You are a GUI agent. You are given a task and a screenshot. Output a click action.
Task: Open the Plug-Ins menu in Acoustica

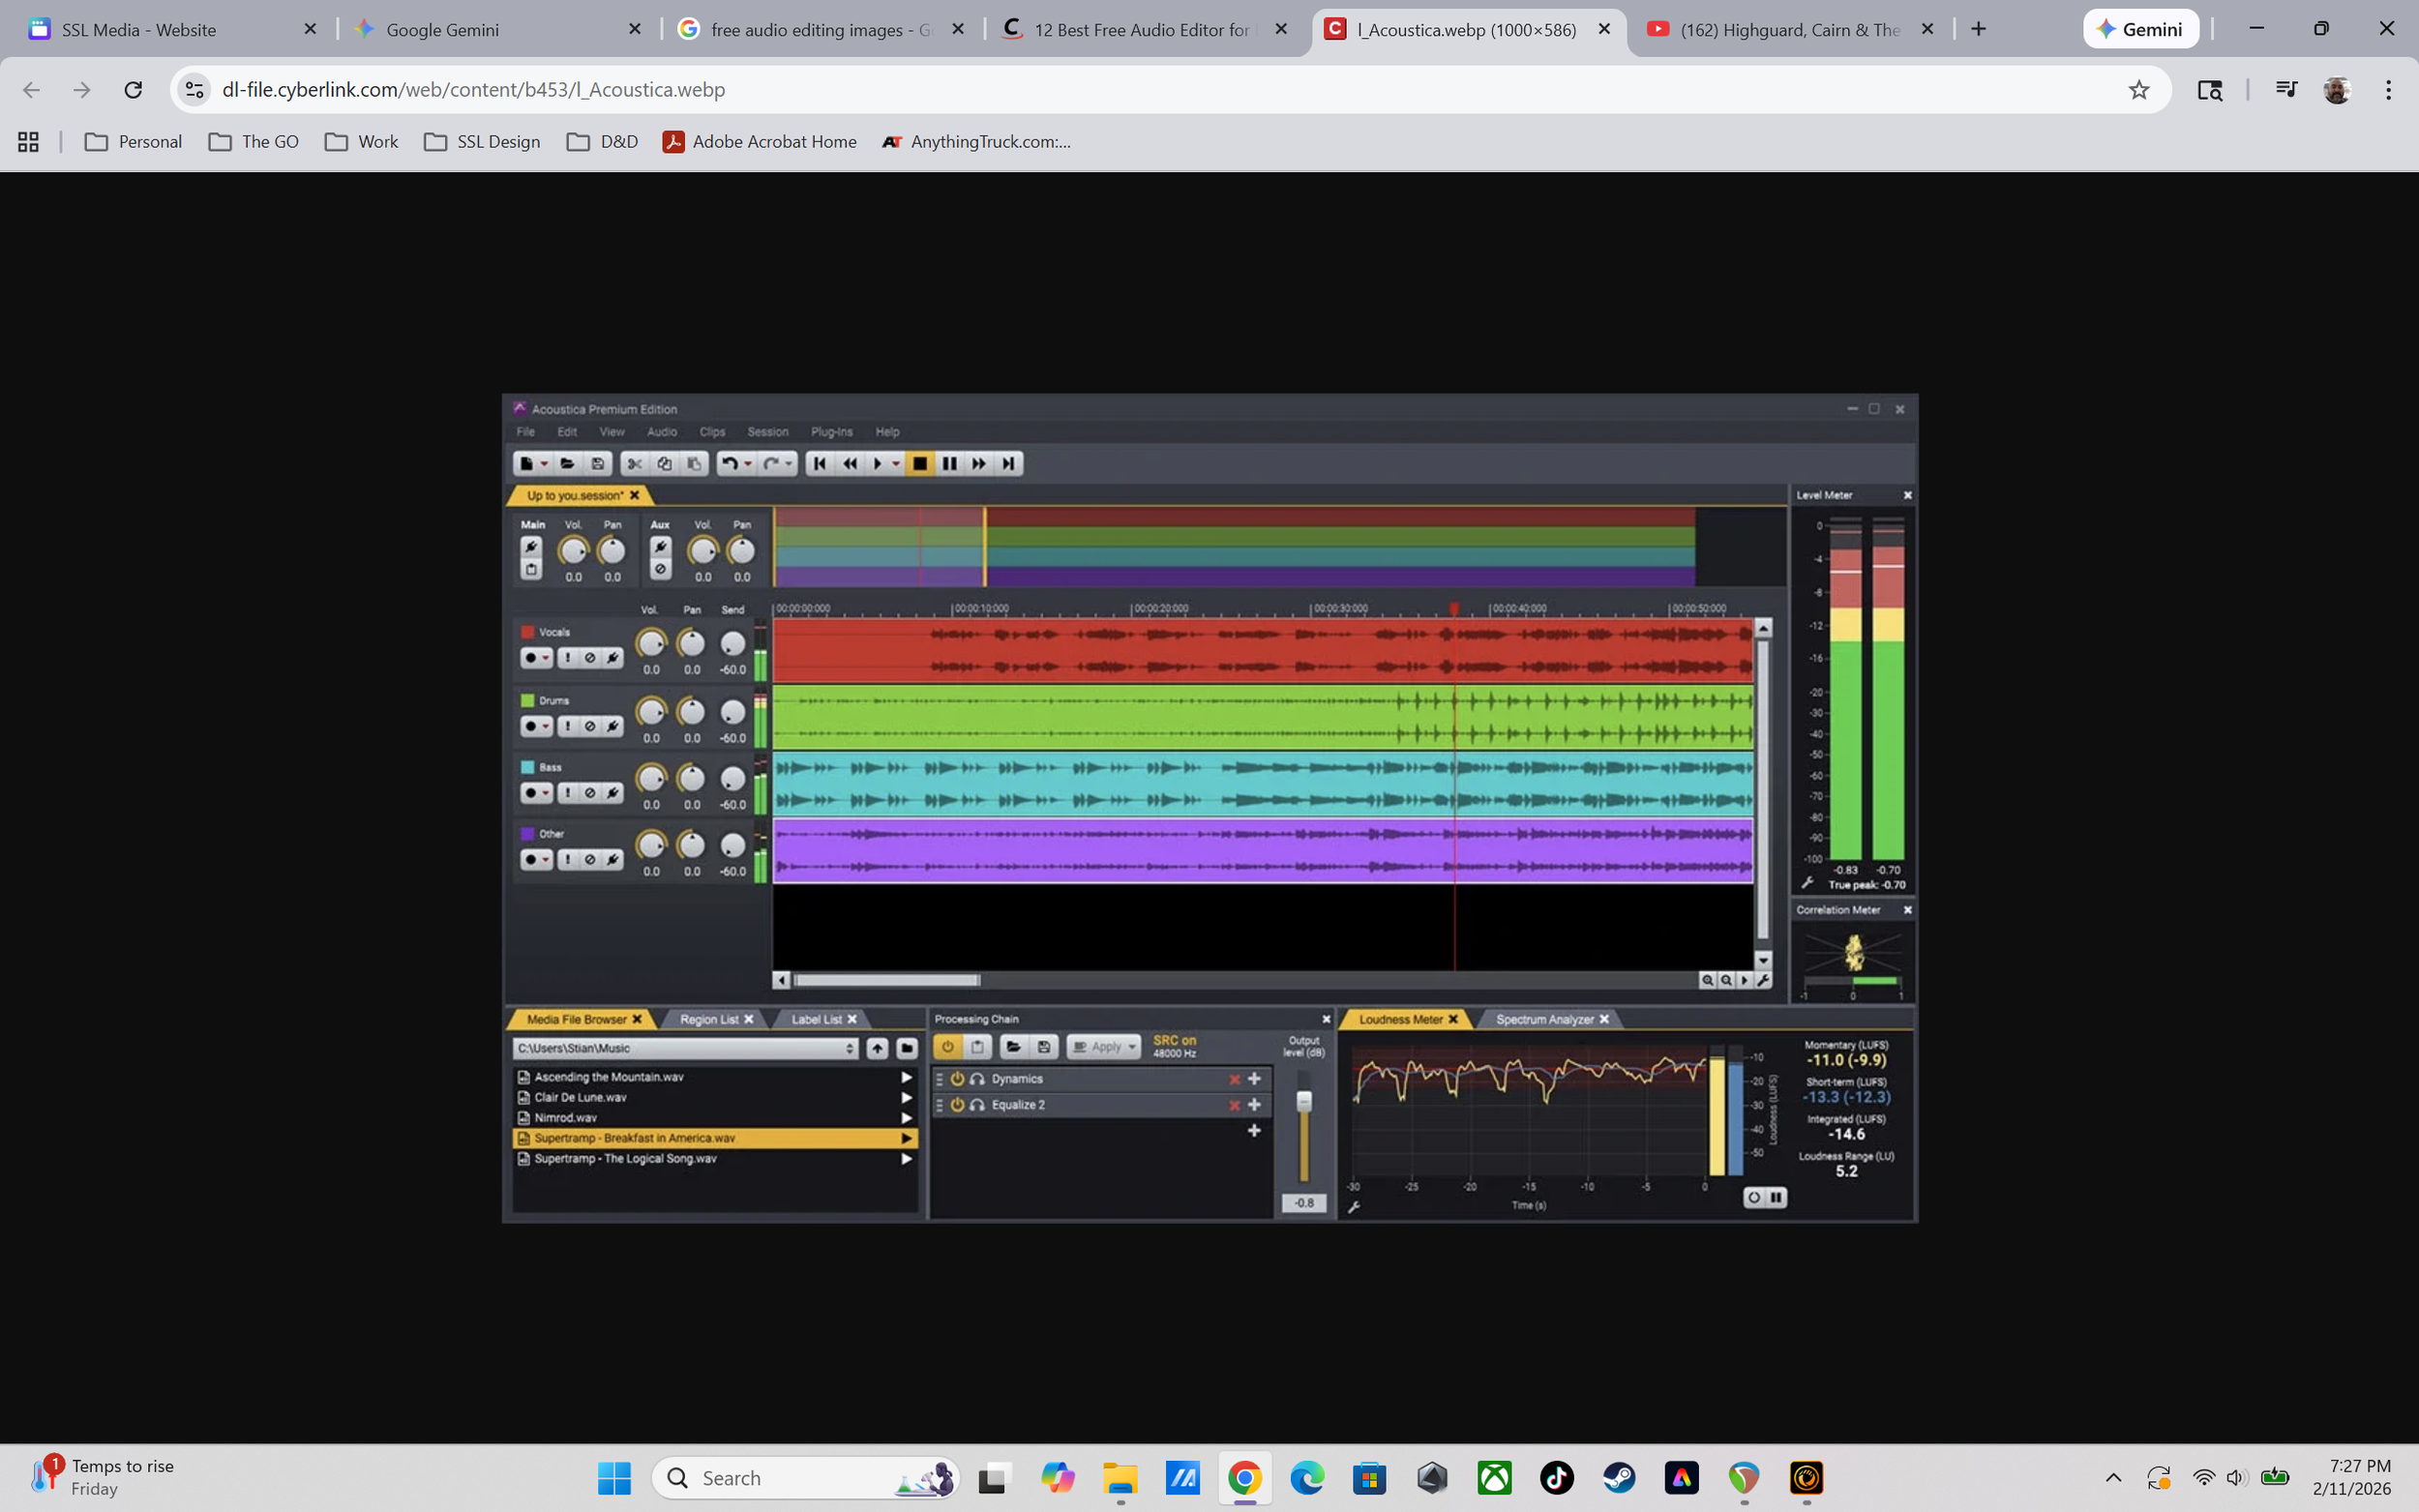(x=832, y=432)
